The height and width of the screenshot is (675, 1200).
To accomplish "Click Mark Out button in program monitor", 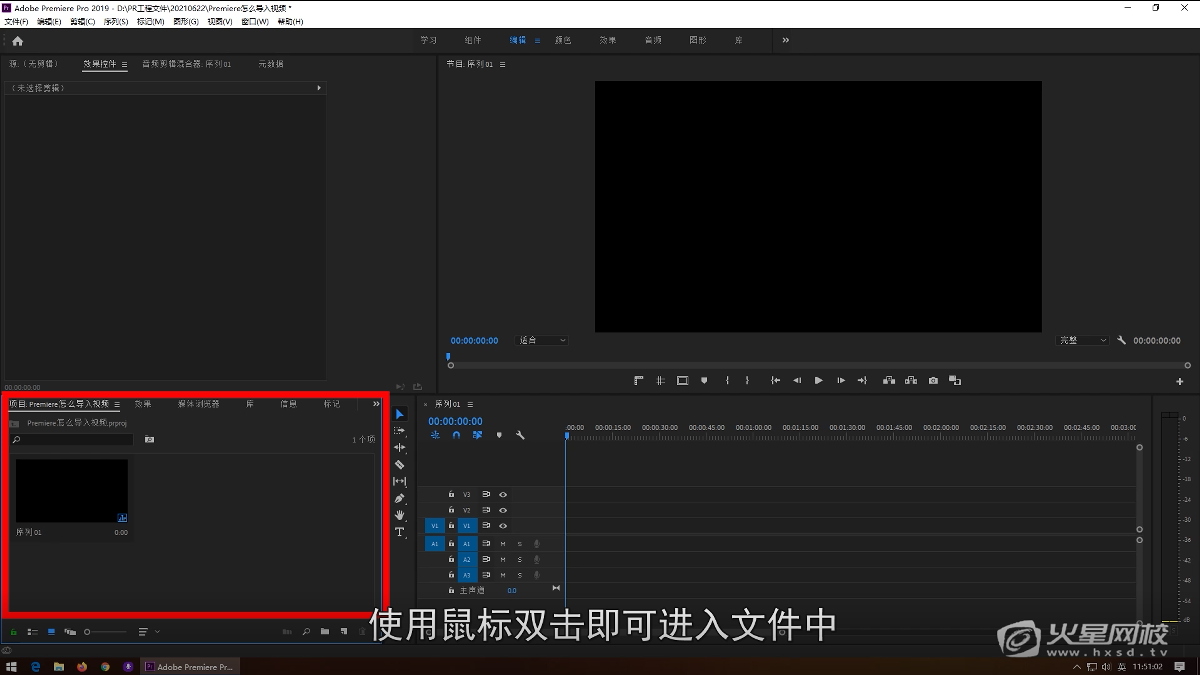I will 747,380.
